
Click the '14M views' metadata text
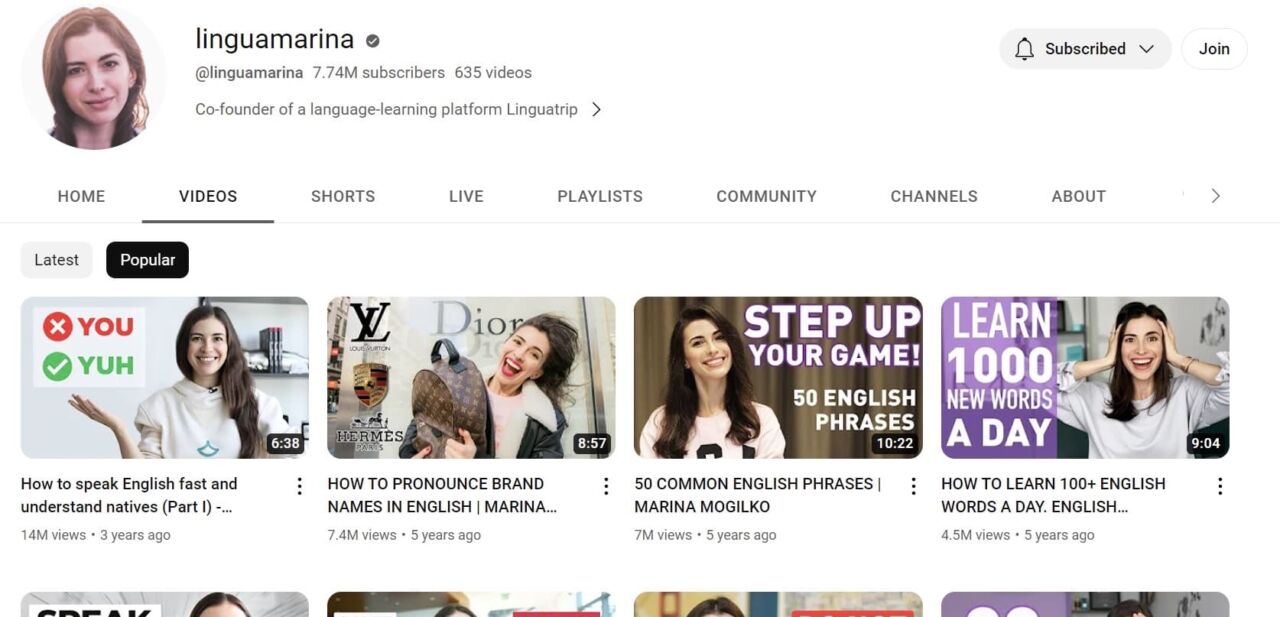[x=54, y=535]
